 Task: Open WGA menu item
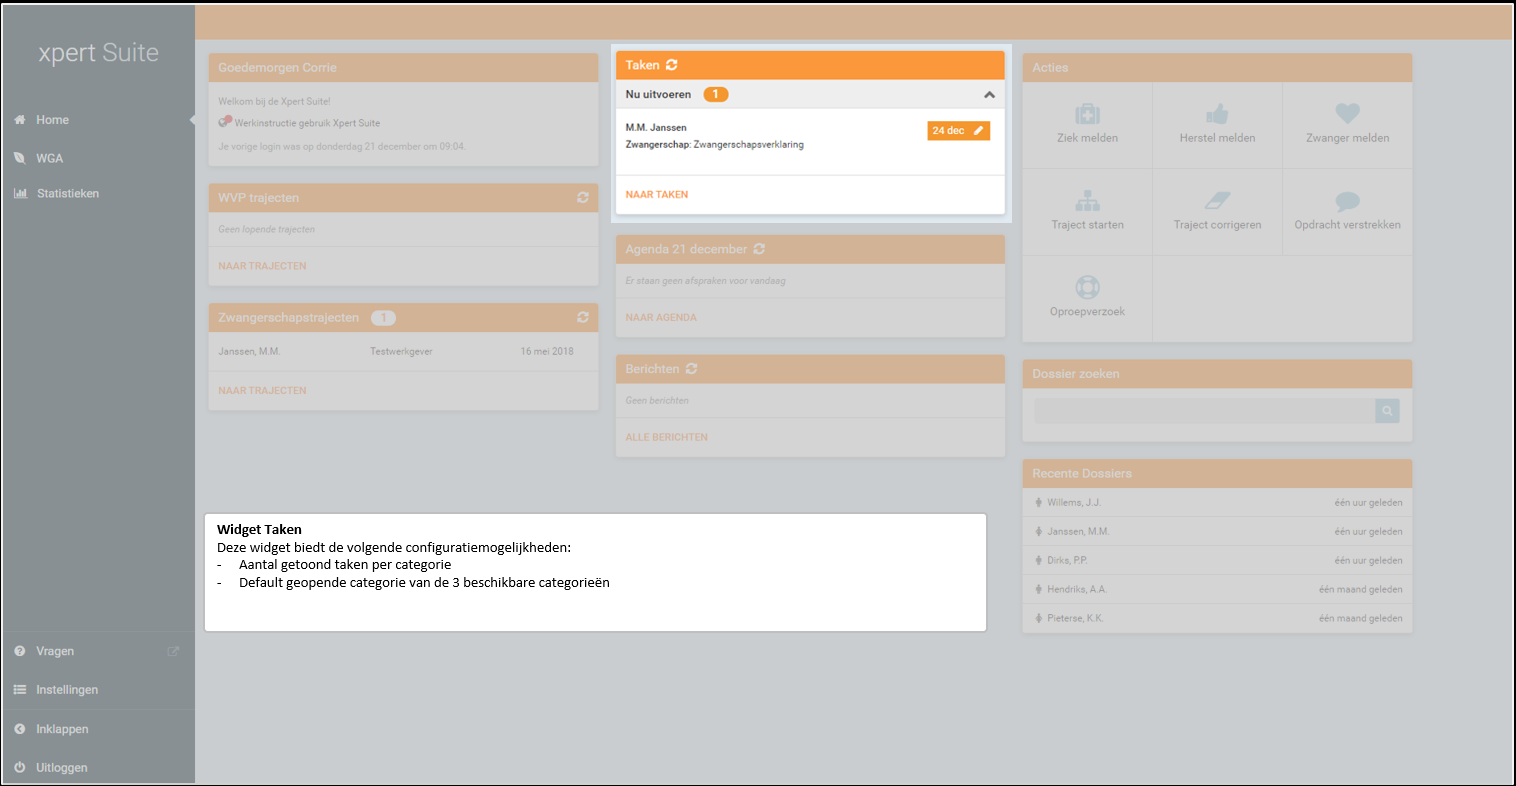click(x=49, y=158)
